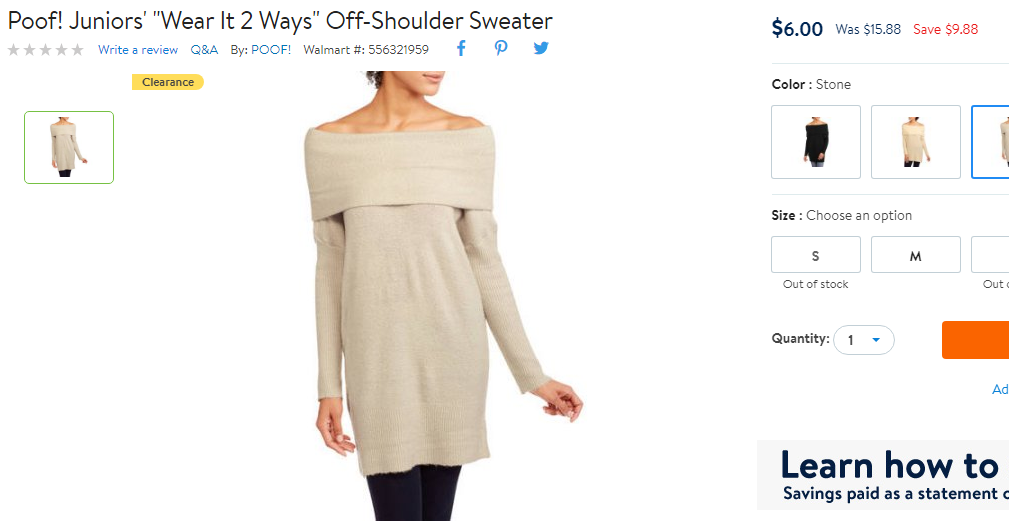Viewport: 1009px width, 525px height.
Task: Open Write a review link
Action: coord(138,50)
